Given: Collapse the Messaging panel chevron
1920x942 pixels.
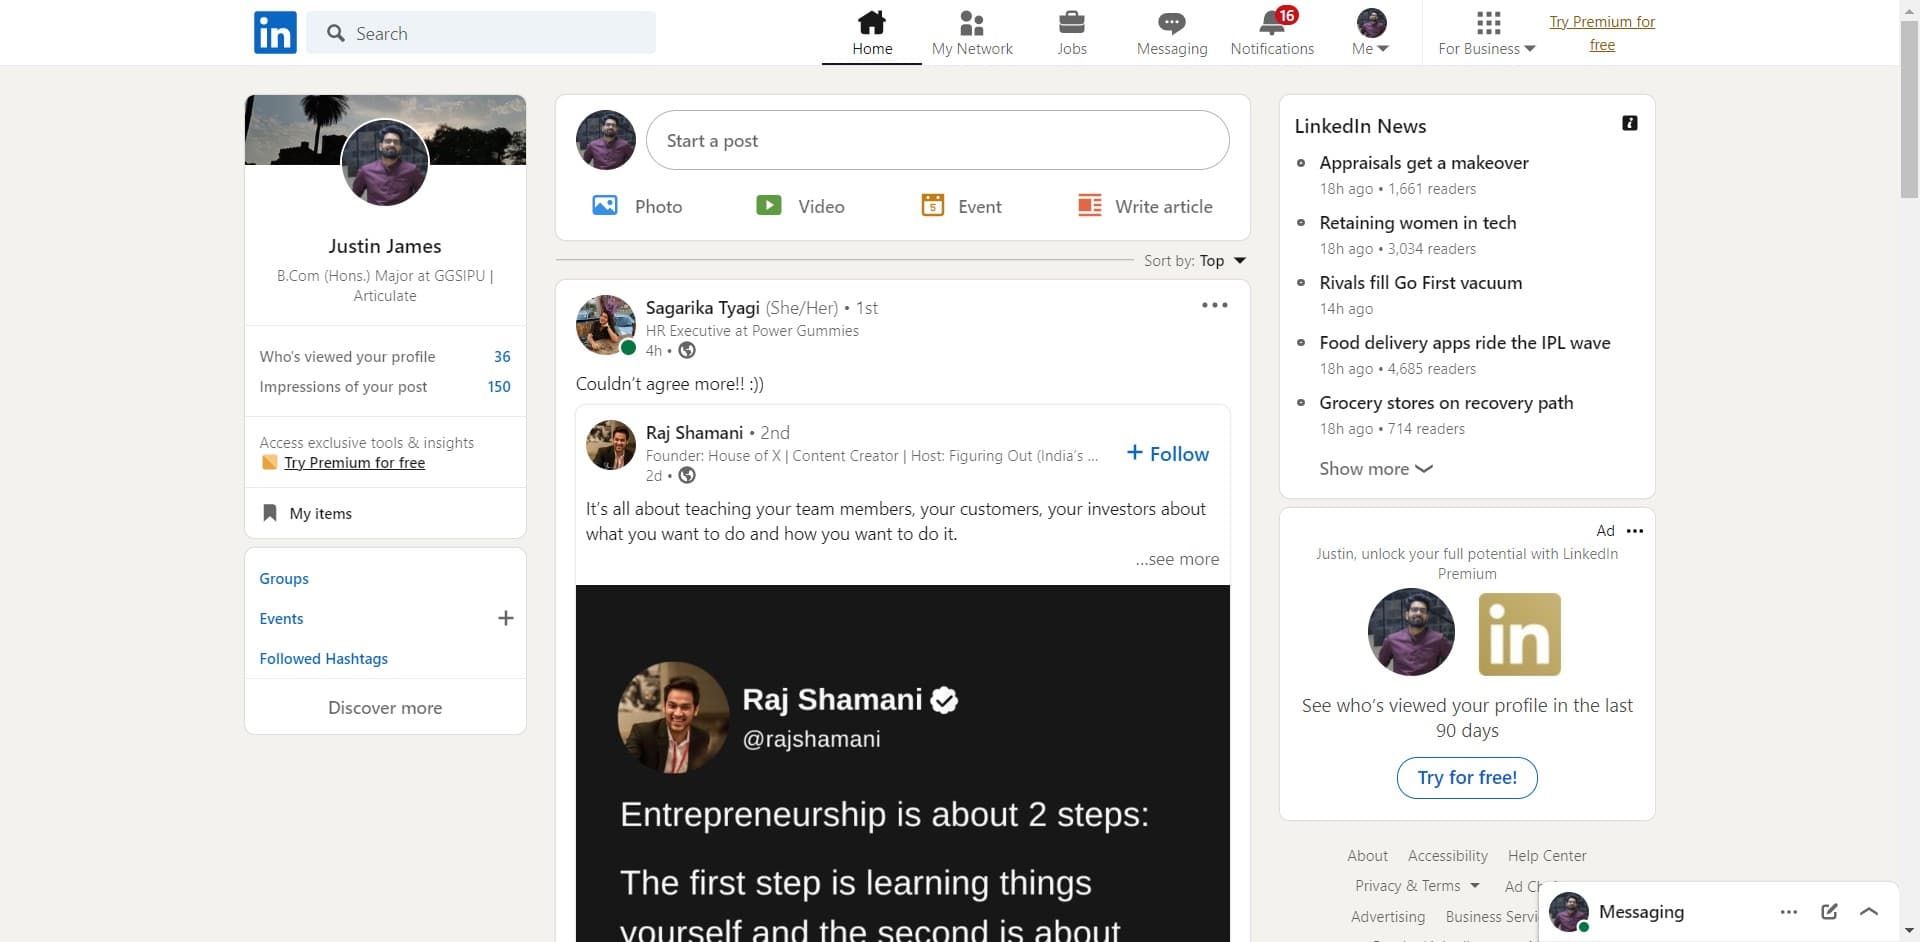Looking at the screenshot, I should pos(1868,911).
